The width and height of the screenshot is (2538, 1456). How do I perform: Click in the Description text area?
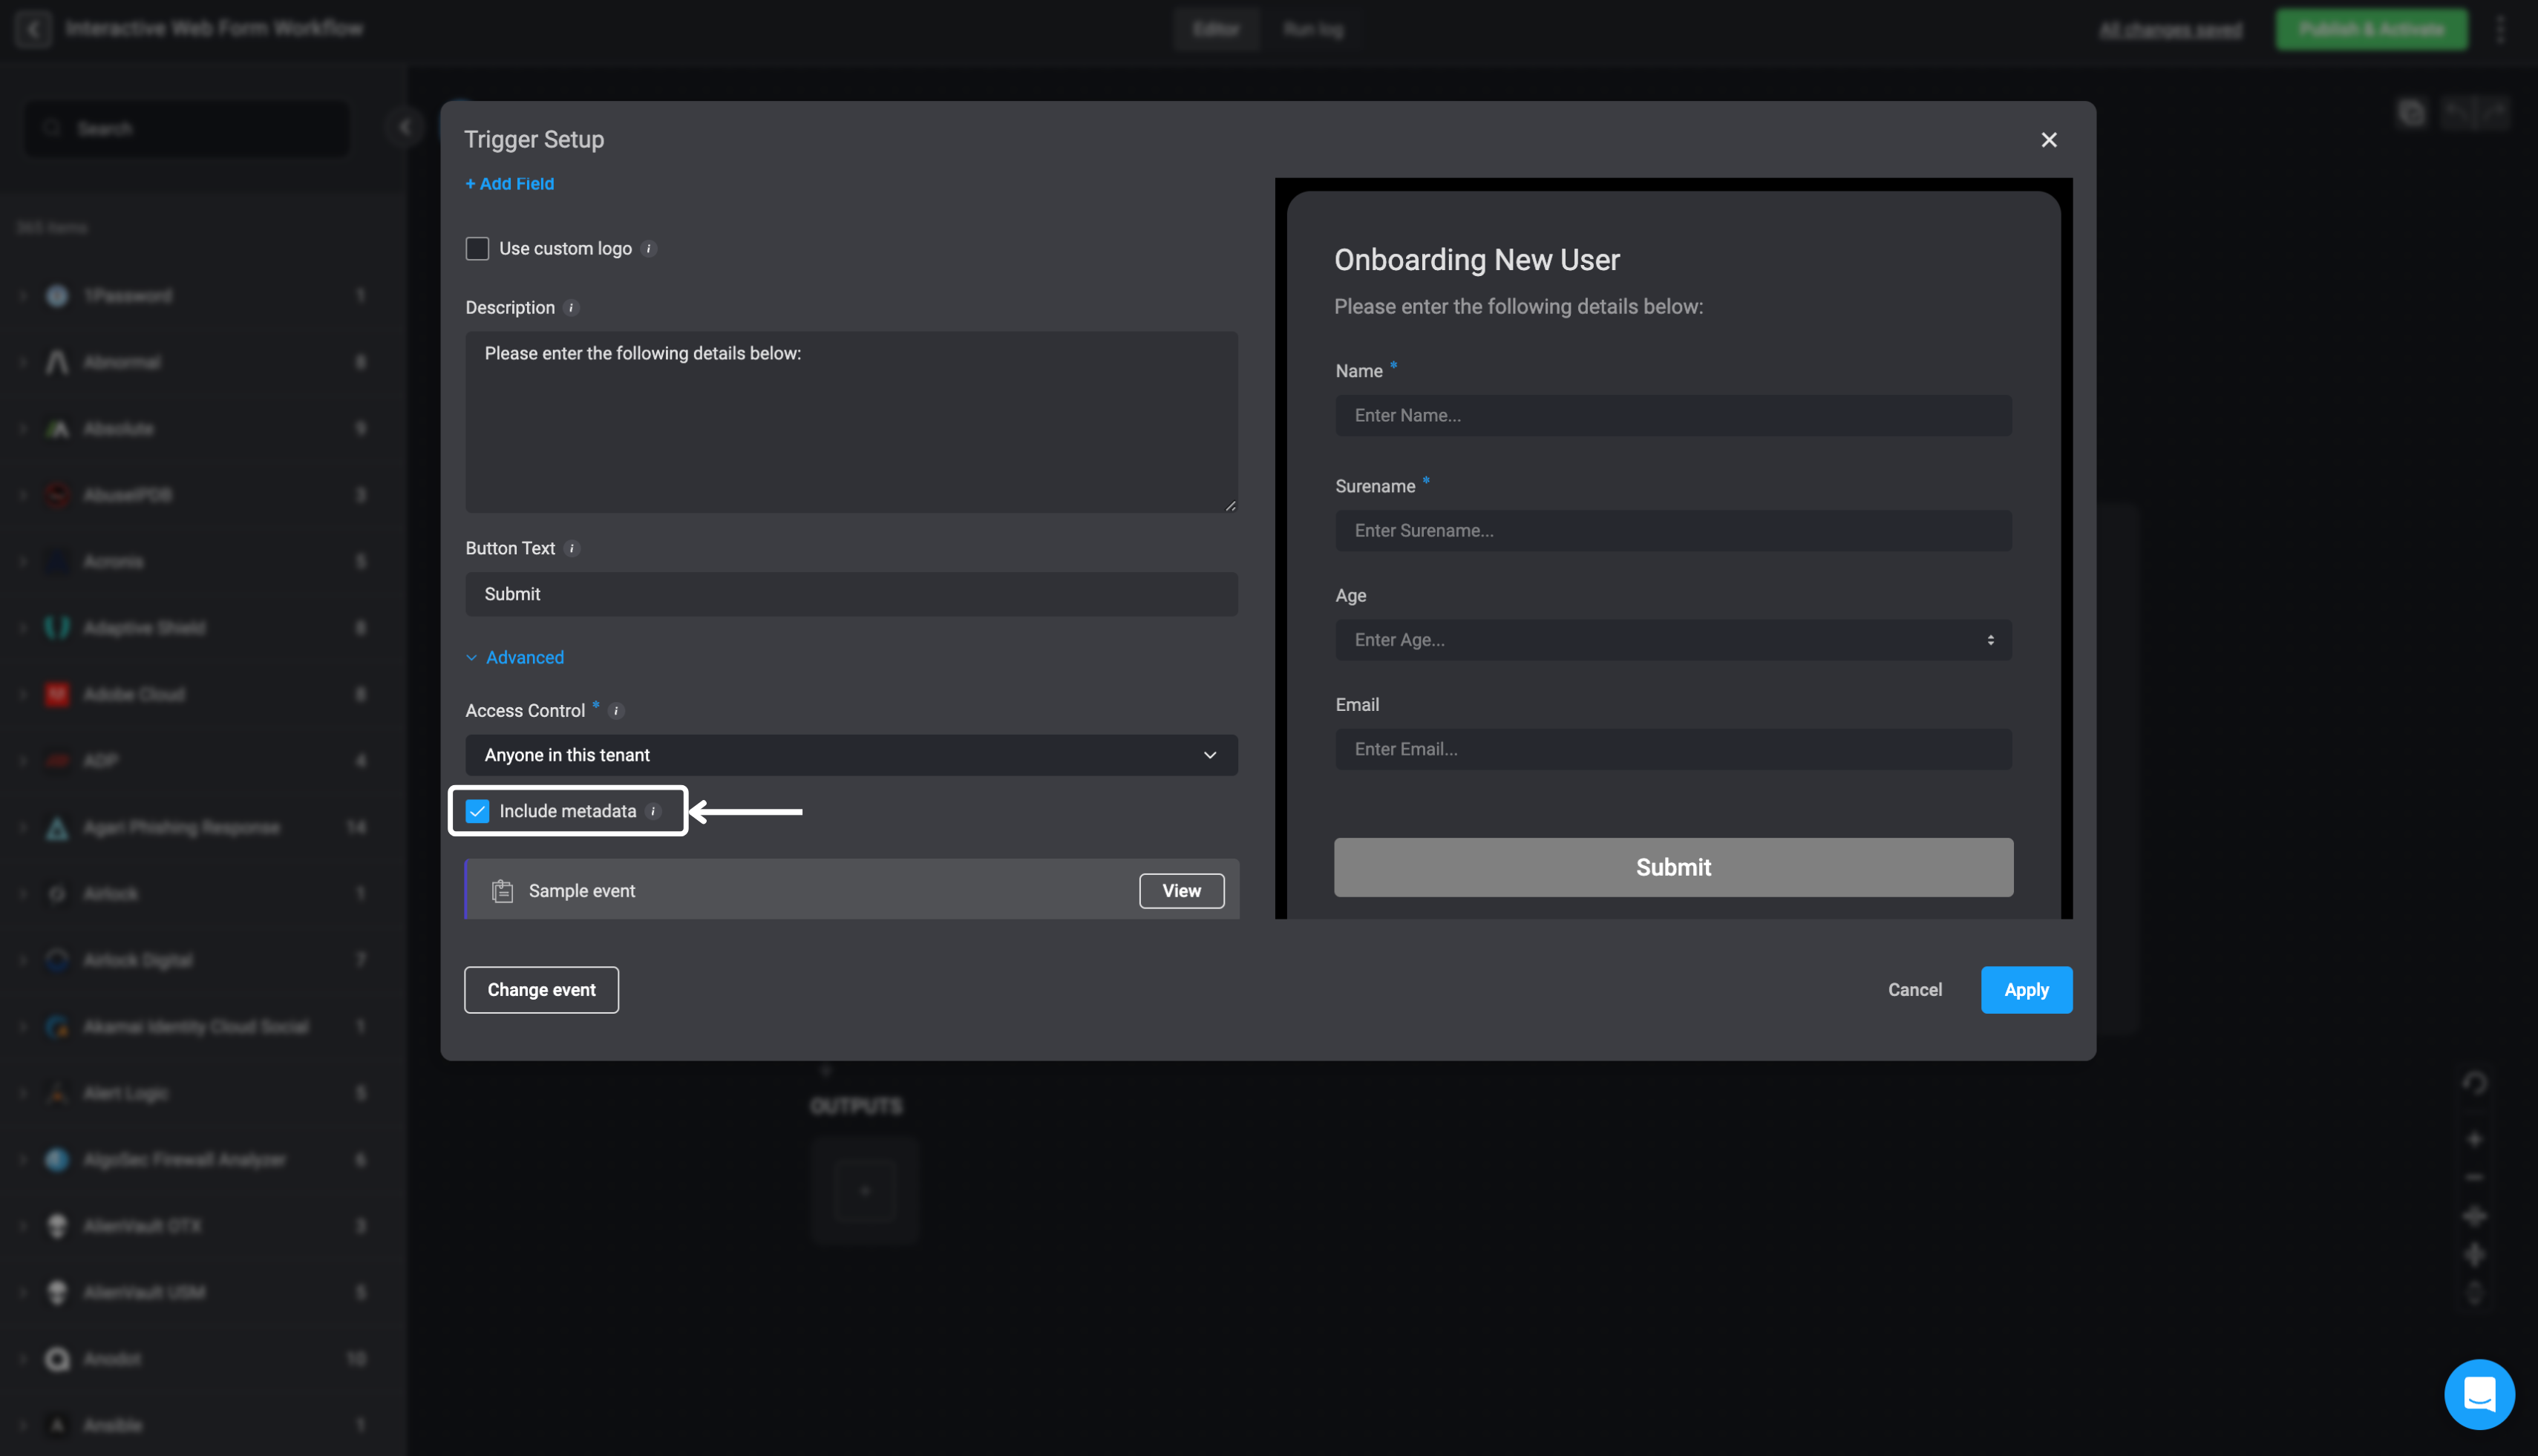(851, 422)
